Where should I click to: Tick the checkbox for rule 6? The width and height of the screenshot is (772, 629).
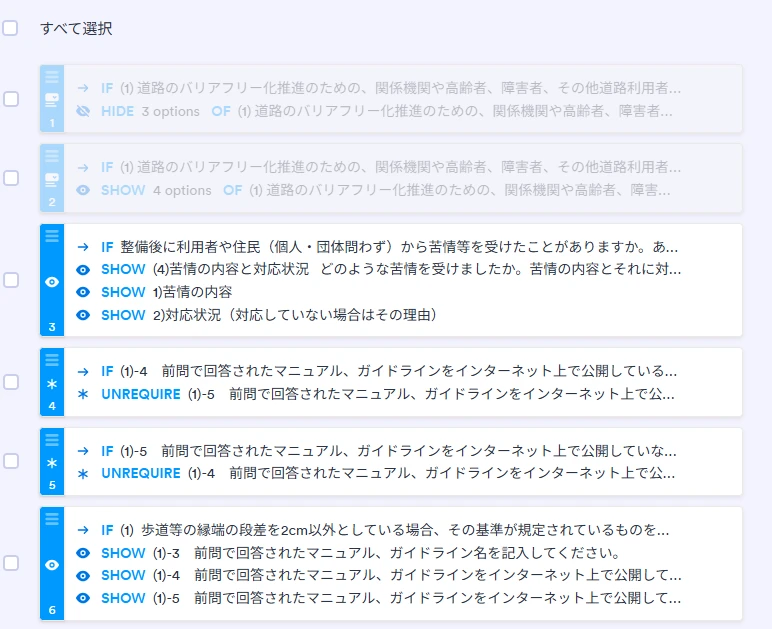(x=11, y=563)
